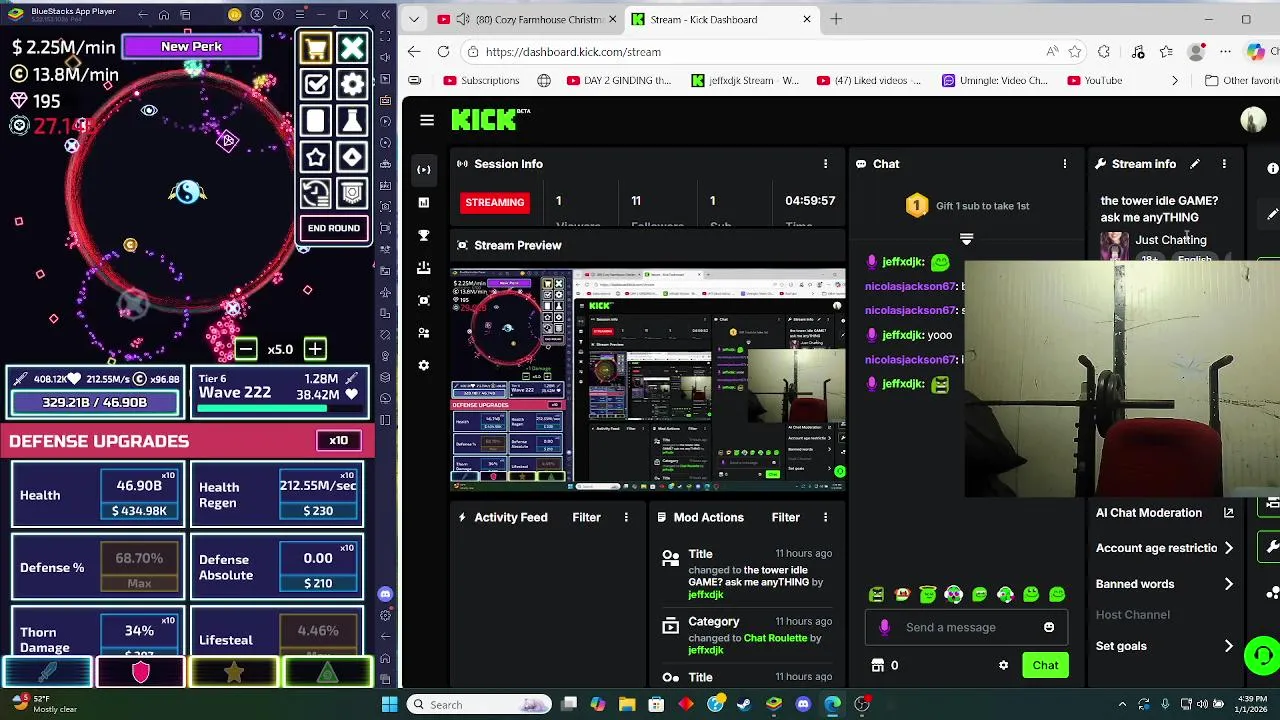Open Session Info three-dot options
The image size is (1280, 720).
[x=825, y=164]
